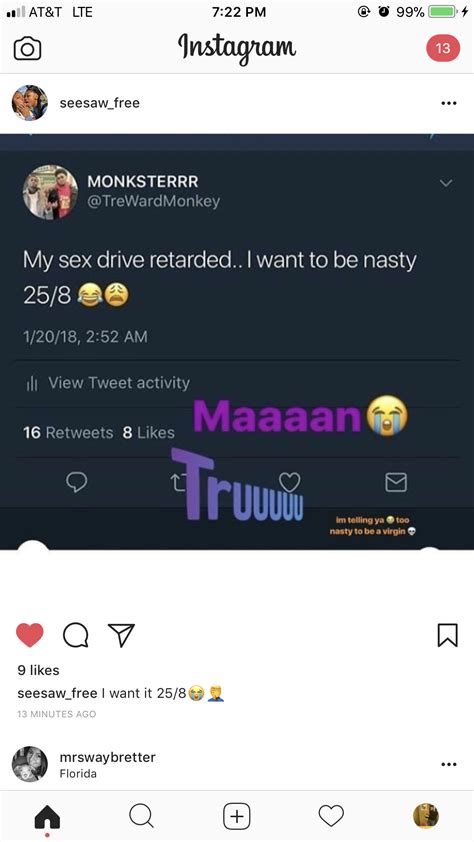Viewport: 474px width, 842px height.
Task: Open the Activity heart tab
Action: [331, 816]
